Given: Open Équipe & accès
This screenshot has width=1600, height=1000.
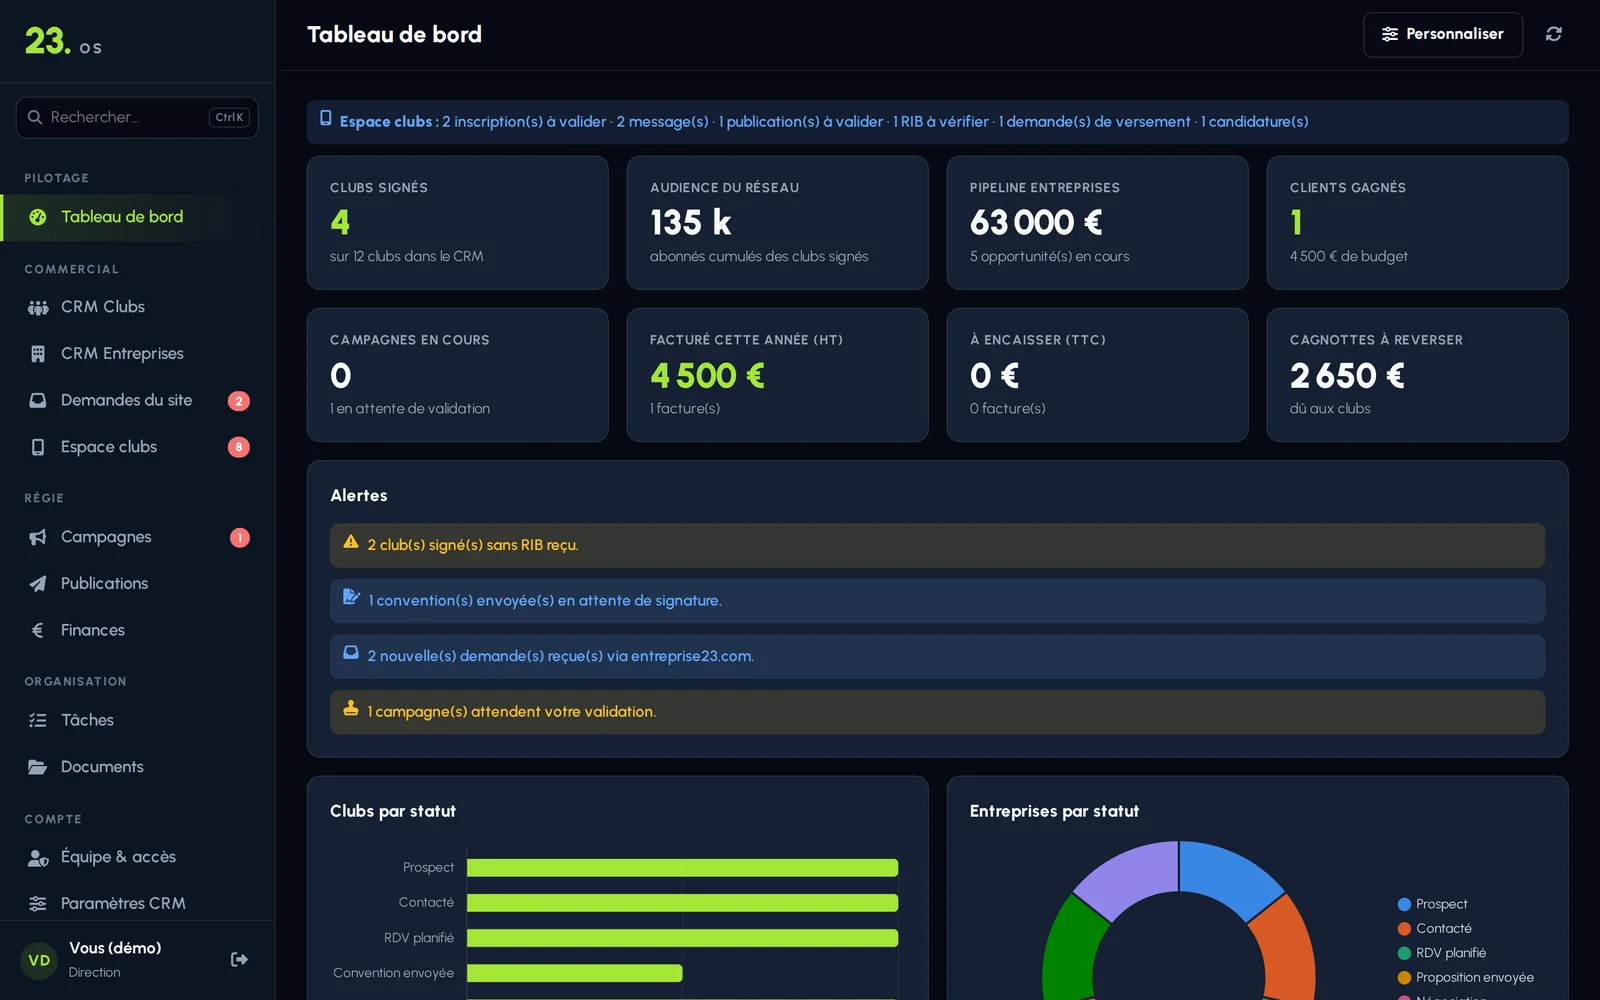Looking at the screenshot, I should coord(138,857).
